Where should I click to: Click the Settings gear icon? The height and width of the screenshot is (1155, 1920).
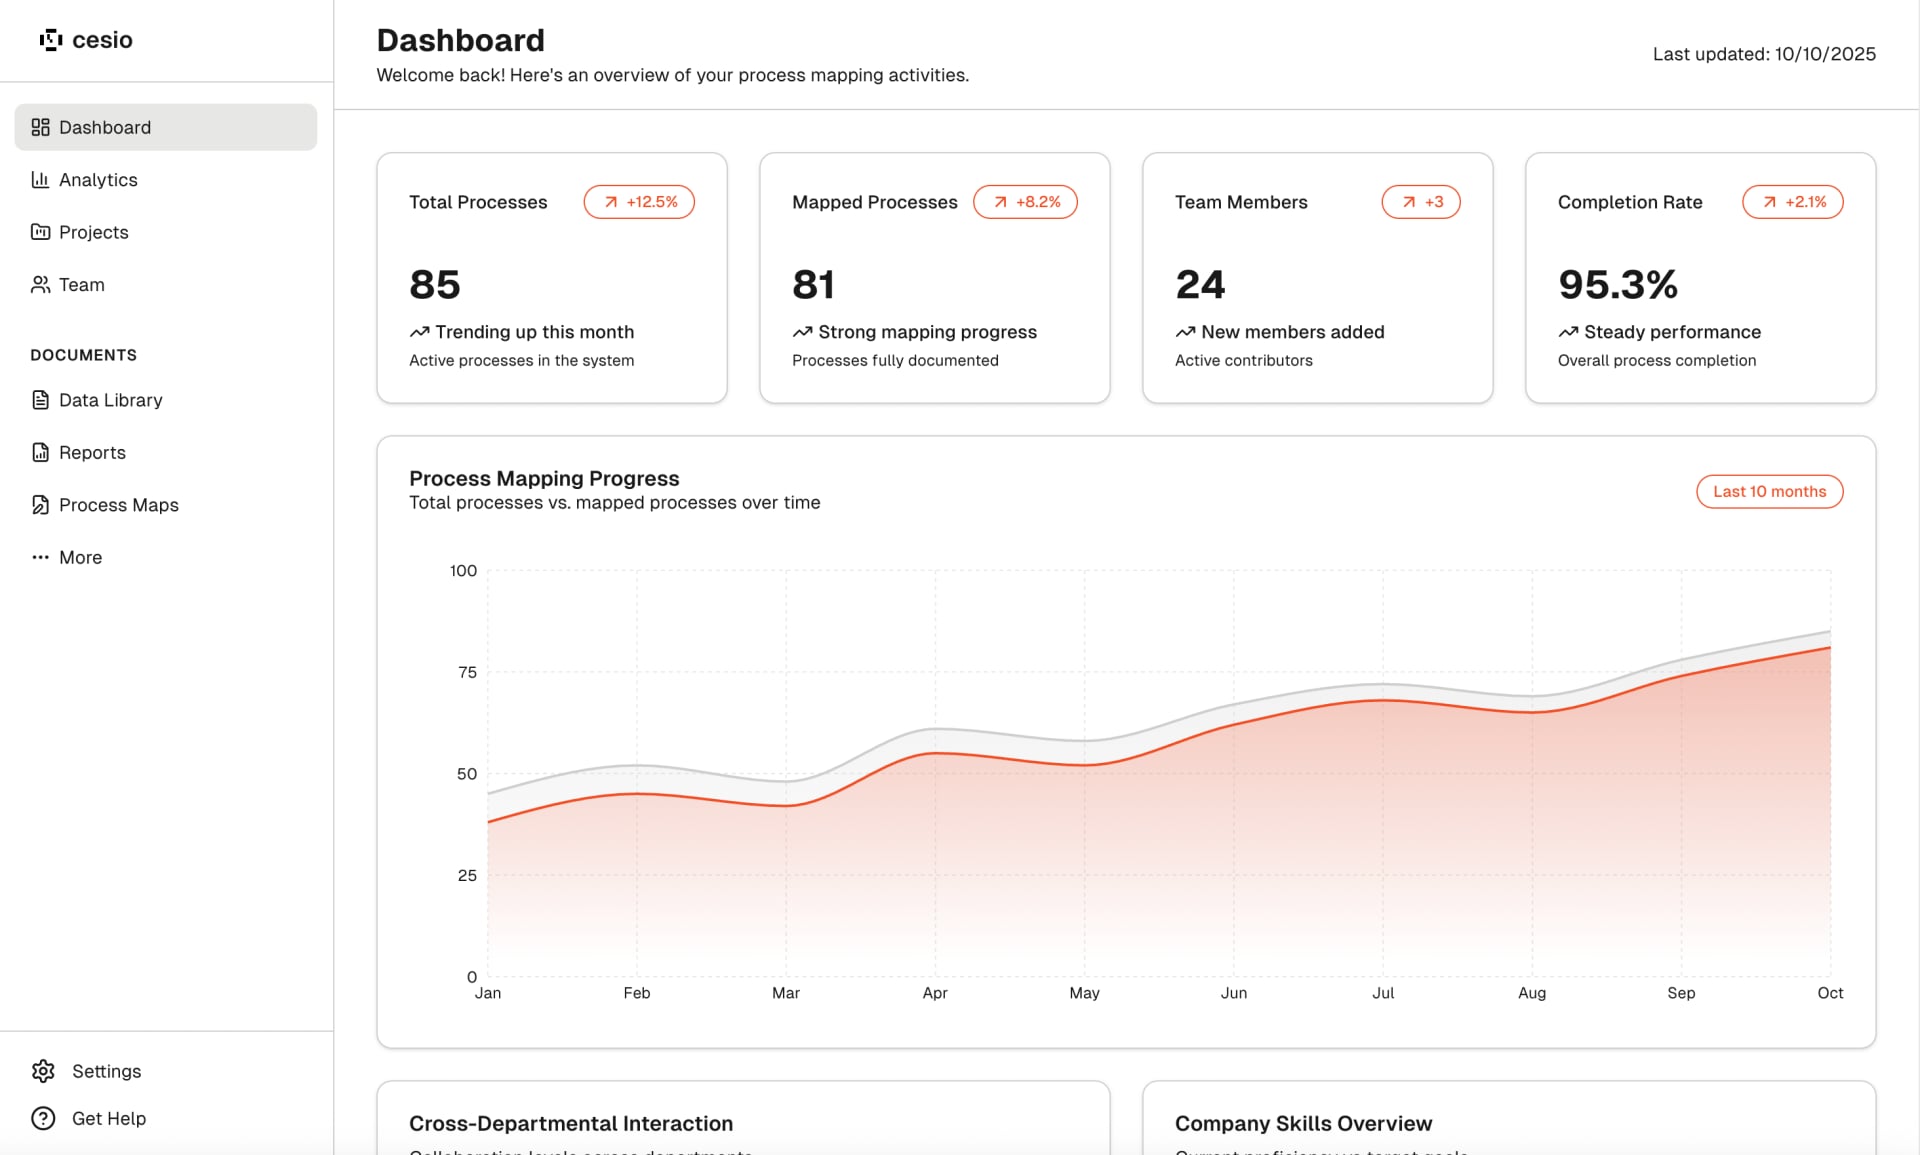[x=43, y=1071]
